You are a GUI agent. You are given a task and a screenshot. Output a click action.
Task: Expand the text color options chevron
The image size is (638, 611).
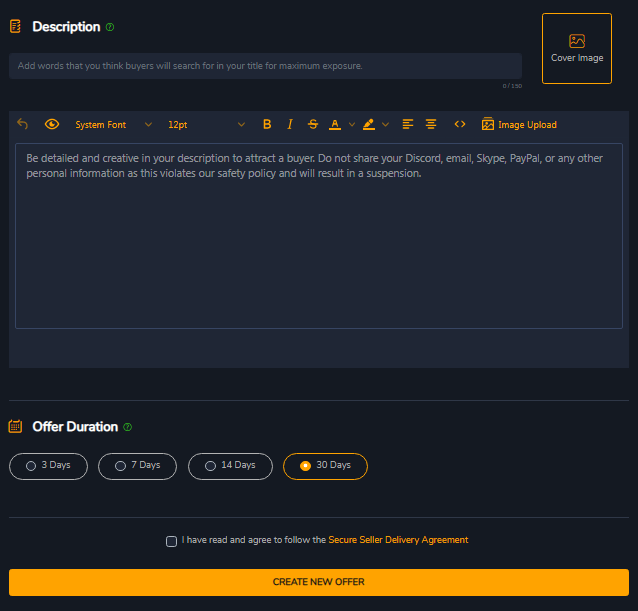(x=352, y=124)
